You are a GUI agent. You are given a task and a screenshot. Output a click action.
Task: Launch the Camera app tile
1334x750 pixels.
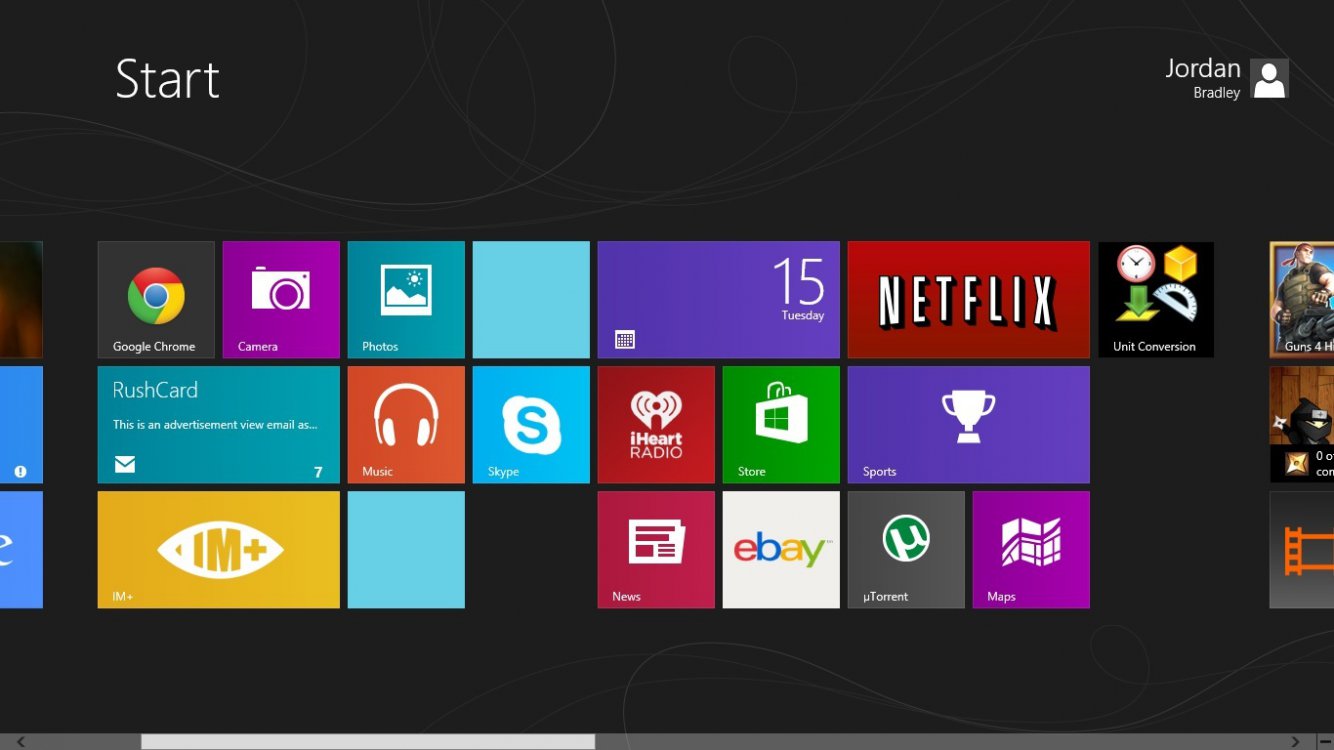pos(281,299)
